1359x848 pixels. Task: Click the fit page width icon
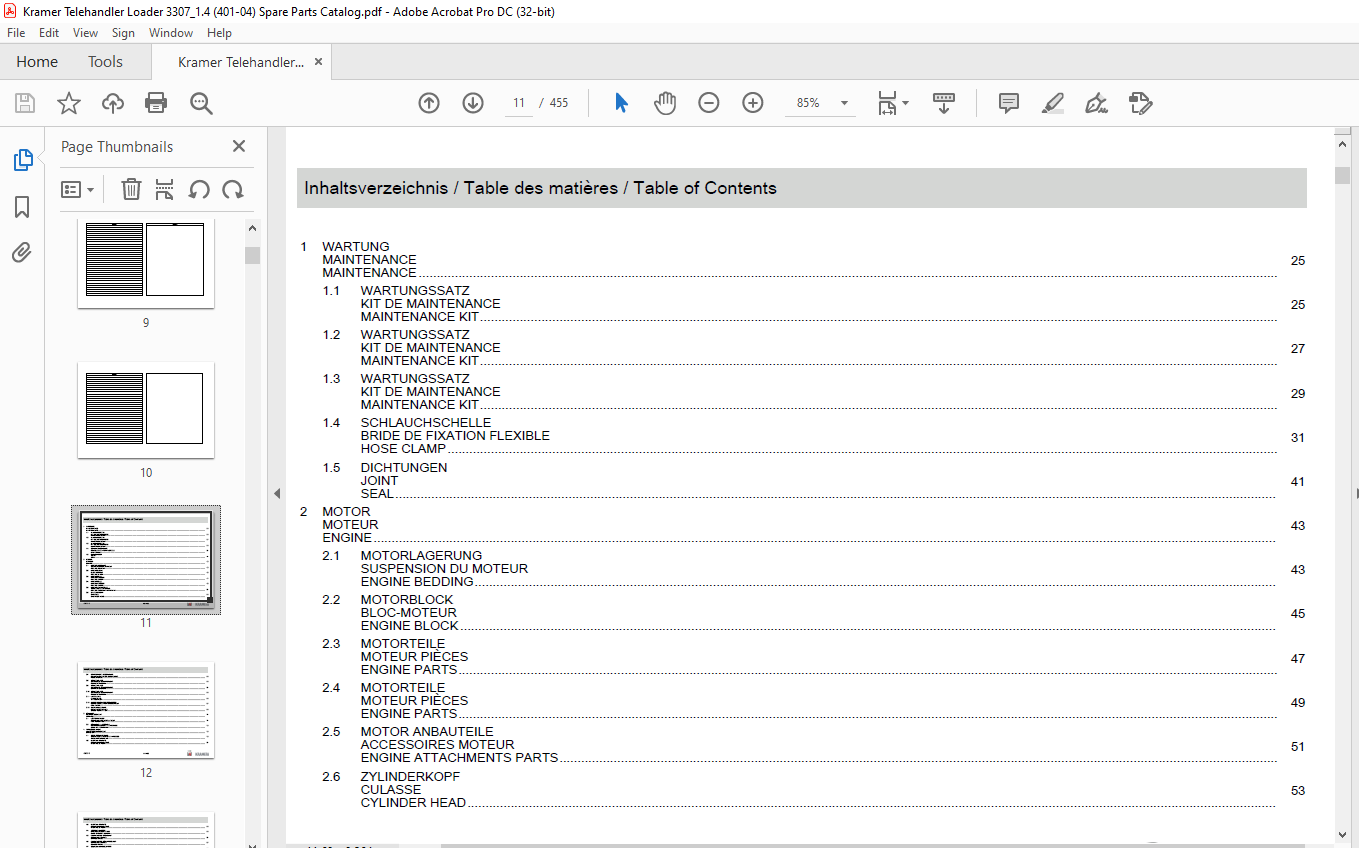point(887,103)
